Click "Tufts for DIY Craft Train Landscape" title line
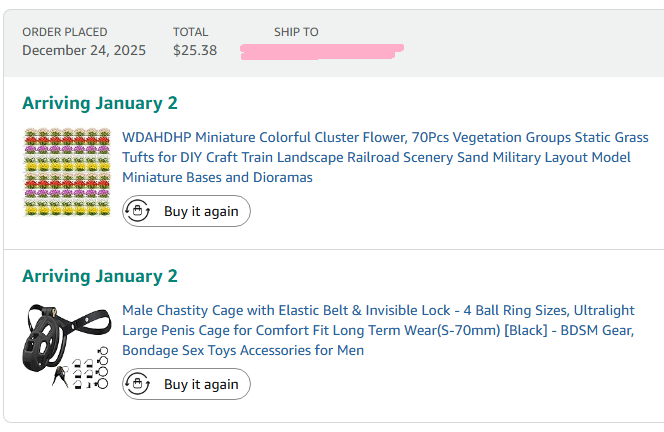 coord(250,157)
